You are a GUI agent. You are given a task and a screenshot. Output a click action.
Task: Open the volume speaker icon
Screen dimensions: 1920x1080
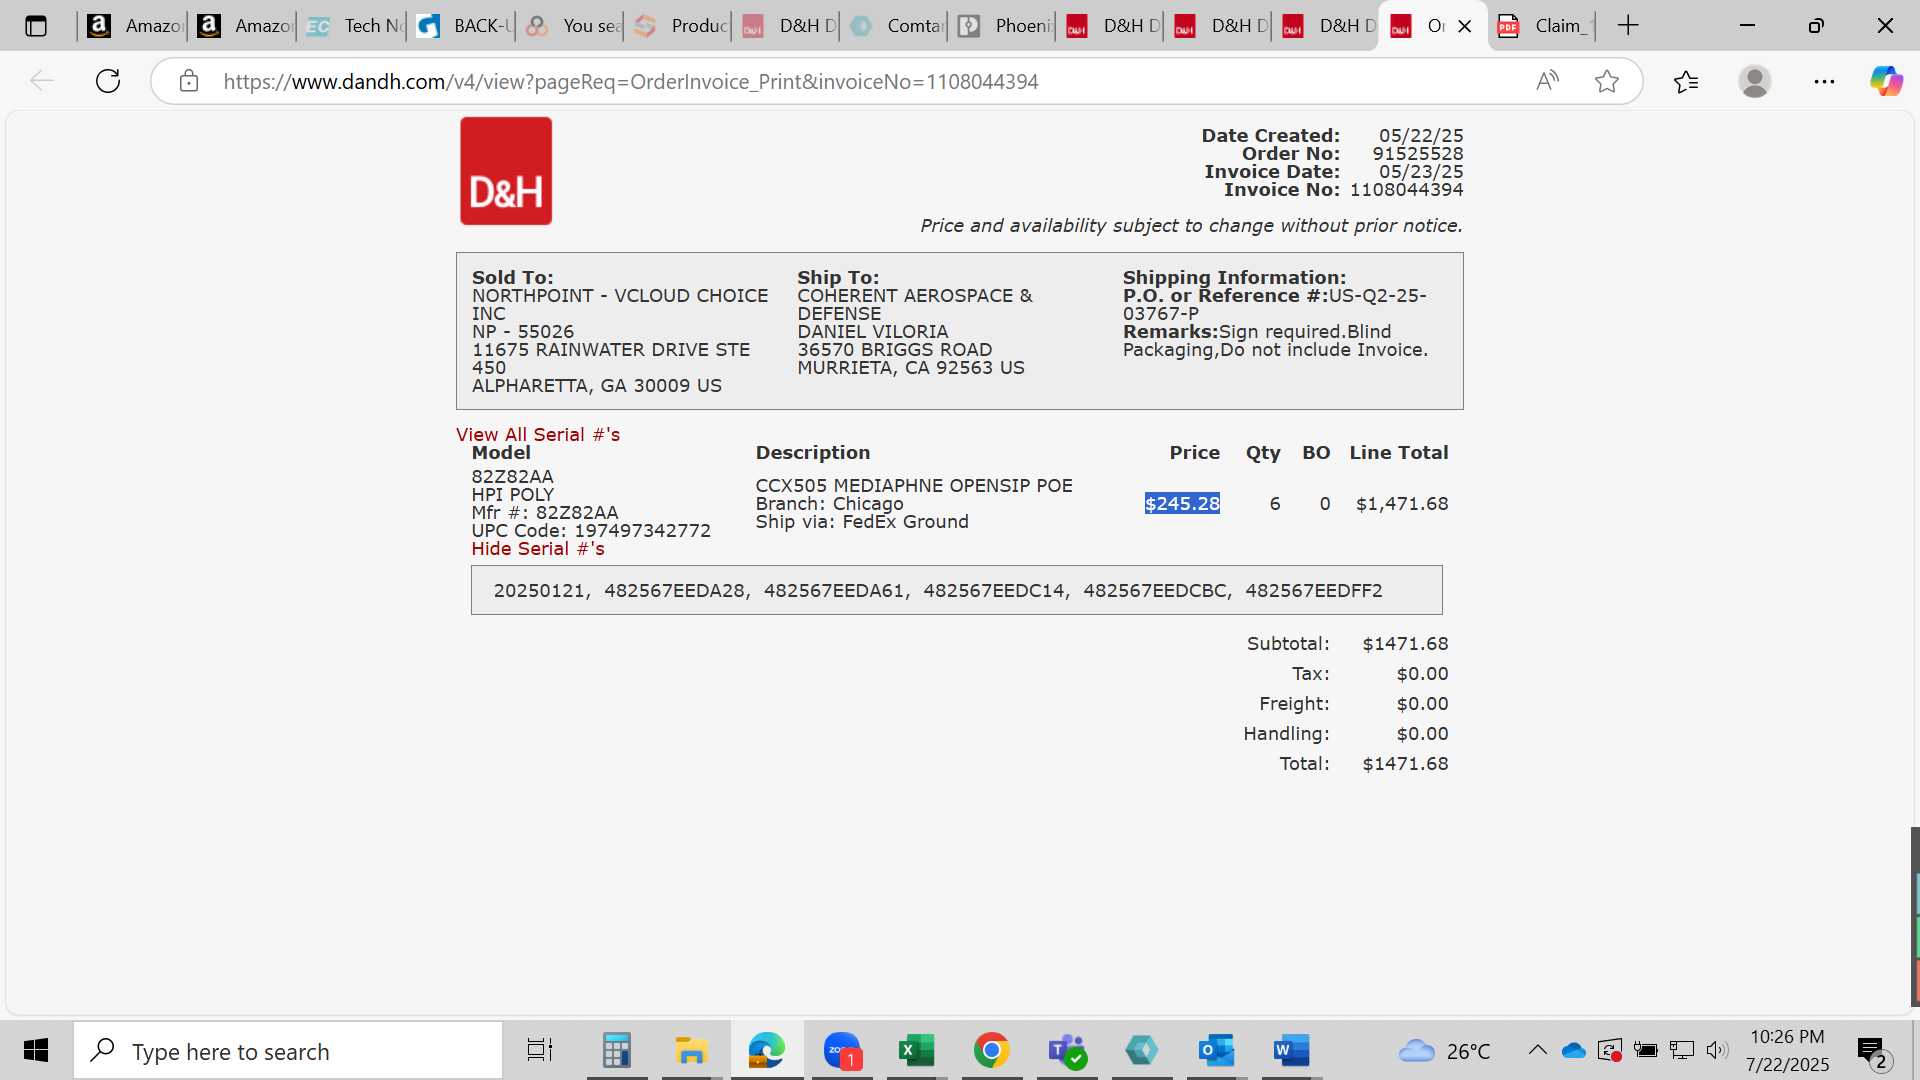1717,1051
